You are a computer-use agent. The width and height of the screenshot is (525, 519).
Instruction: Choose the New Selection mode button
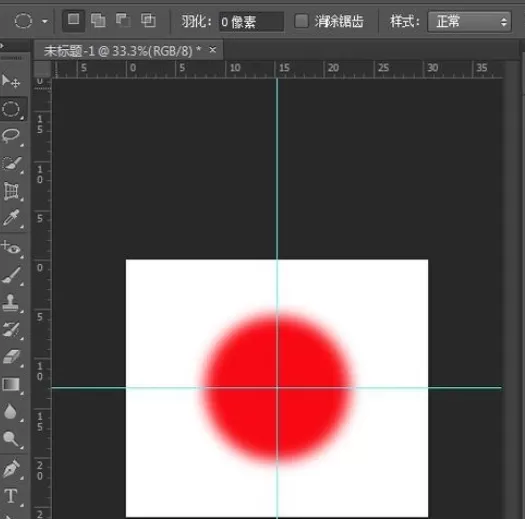click(x=74, y=21)
